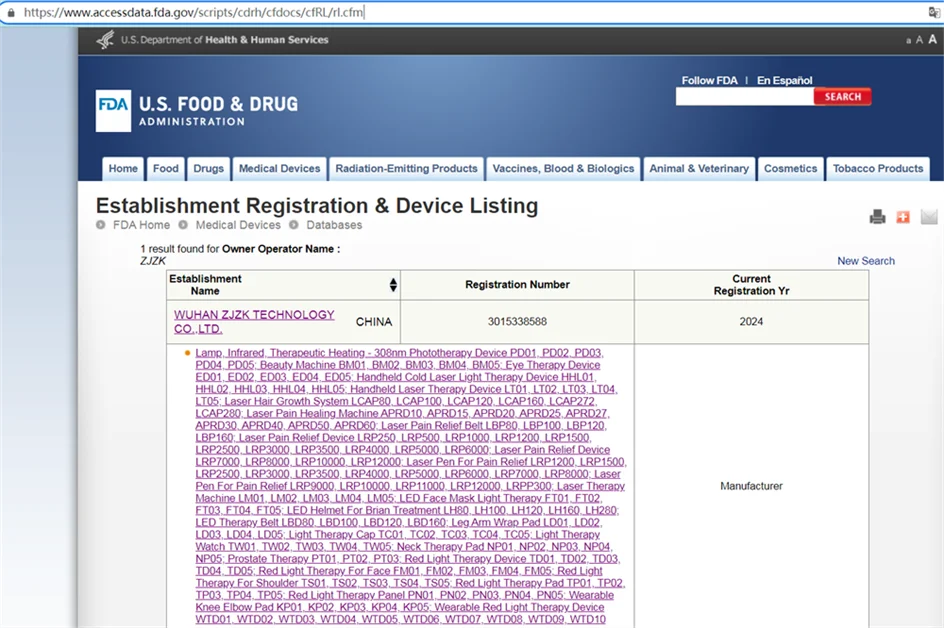
Task: Click the HHS eagle logo
Action: [x=105, y=40]
